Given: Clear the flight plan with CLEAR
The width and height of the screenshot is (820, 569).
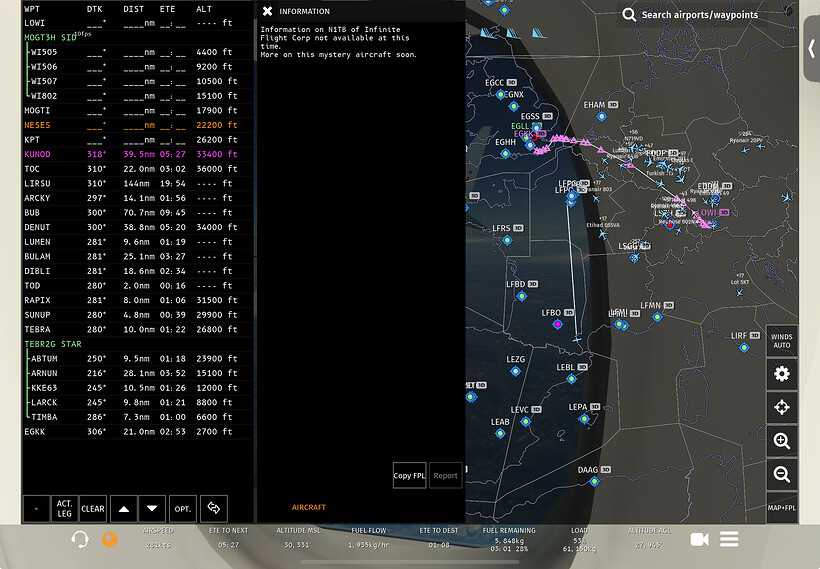Looking at the screenshot, I should click(x=93, y=509).
